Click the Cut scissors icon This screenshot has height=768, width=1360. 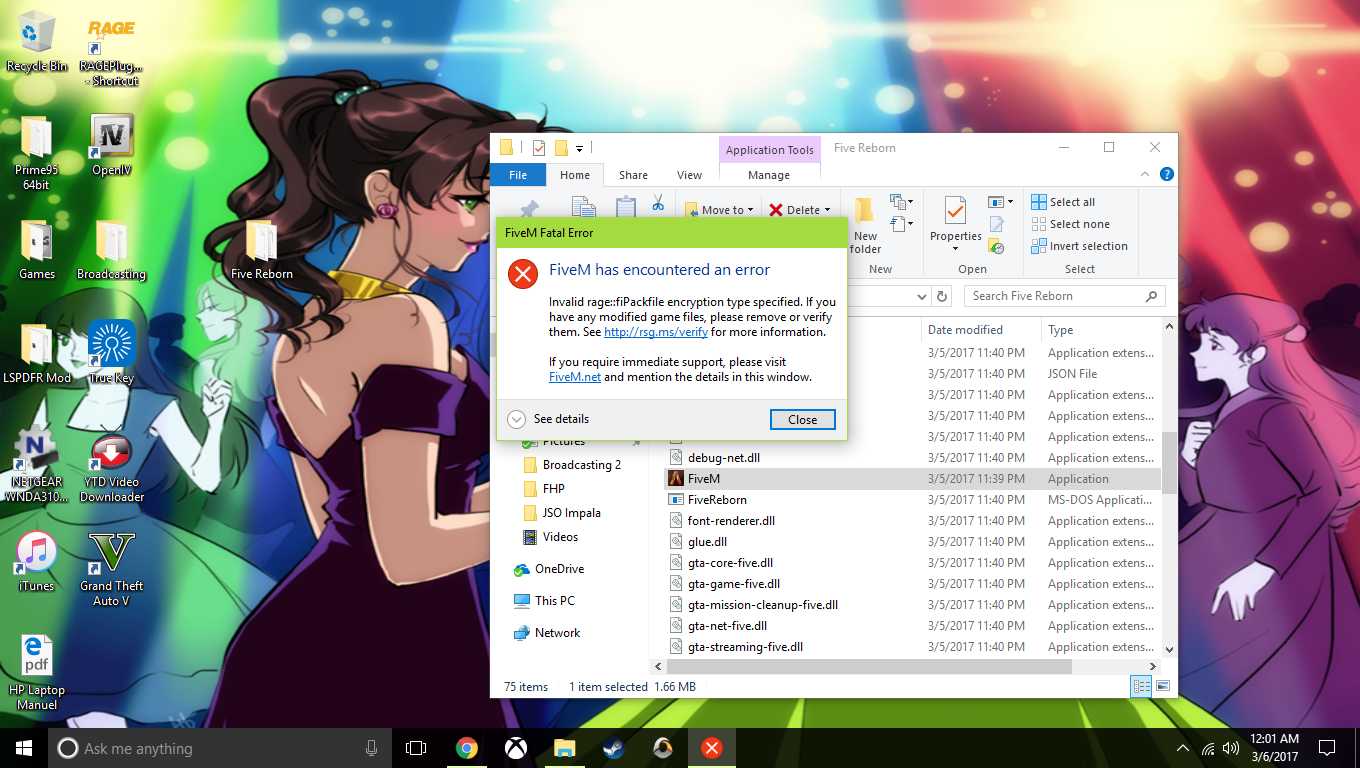click(658, 203)
